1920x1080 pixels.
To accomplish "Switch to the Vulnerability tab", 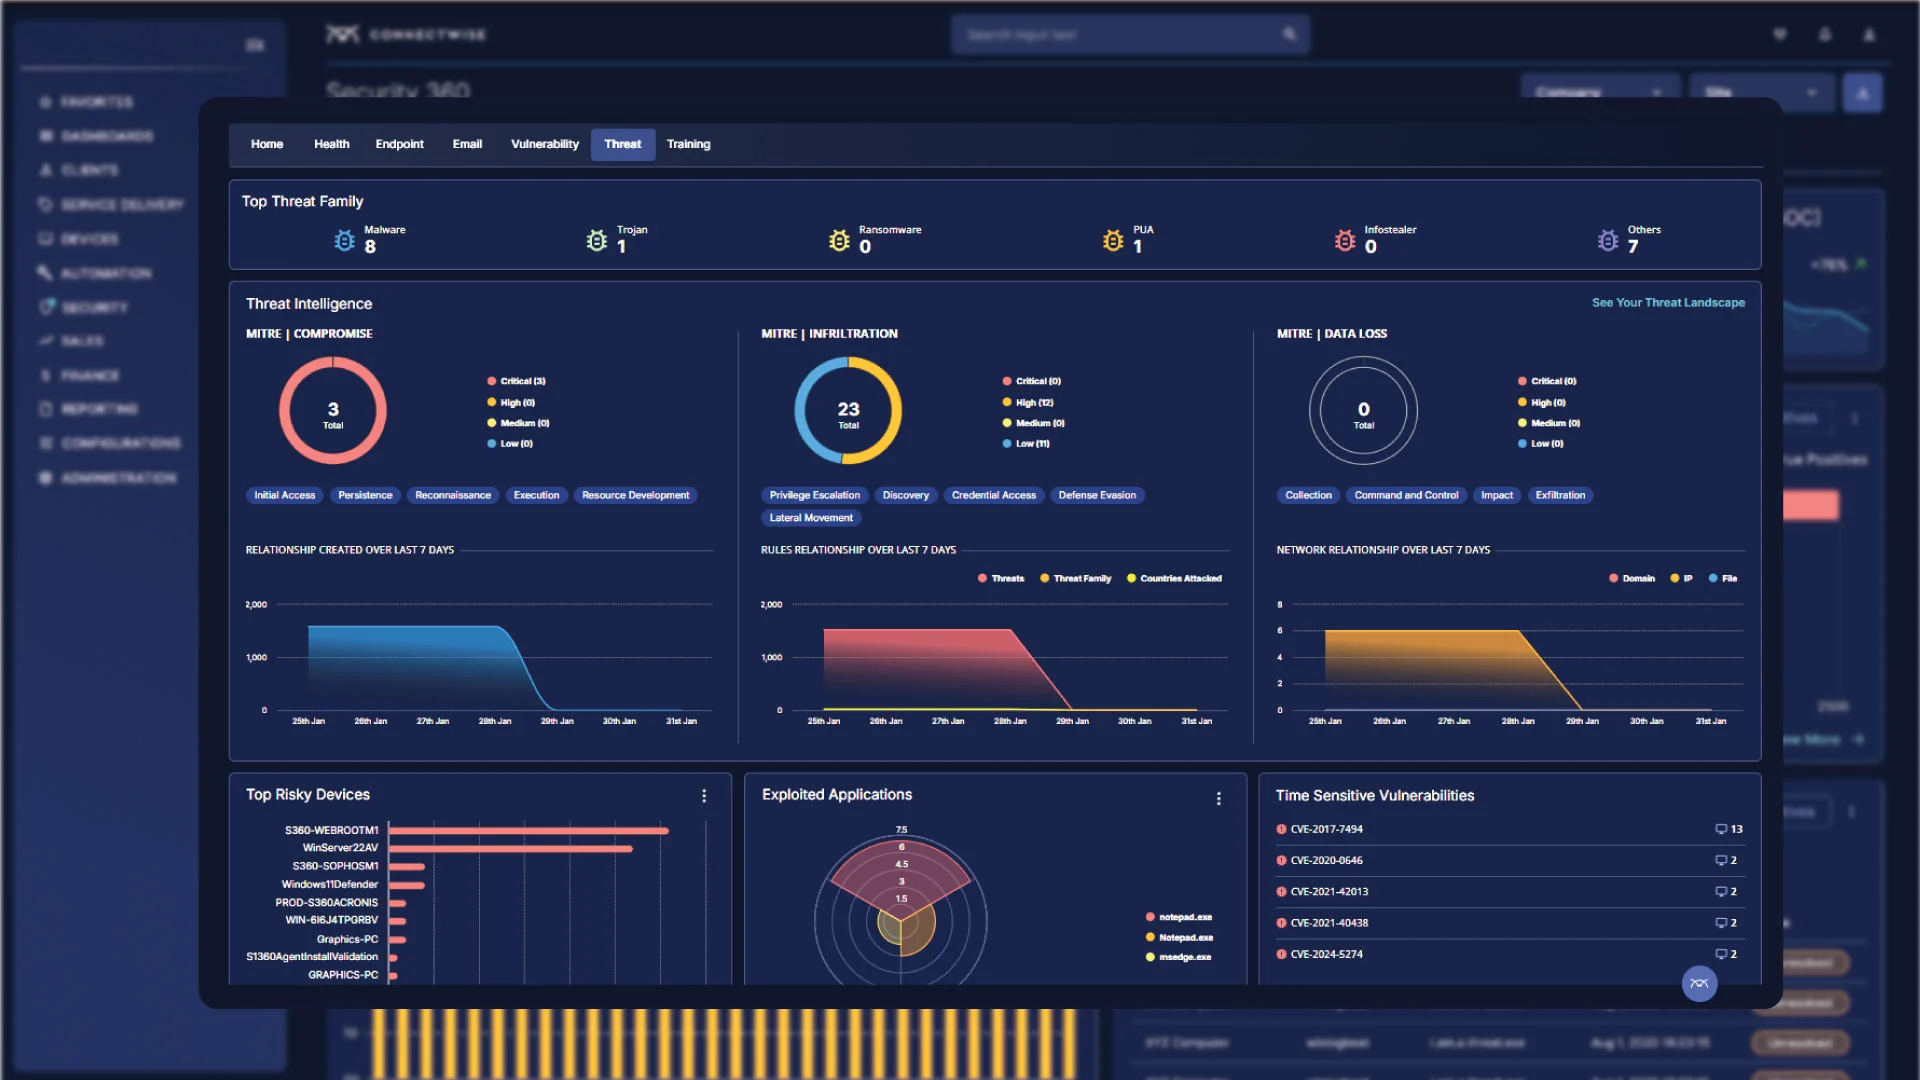I will click(x=544, y=144).
